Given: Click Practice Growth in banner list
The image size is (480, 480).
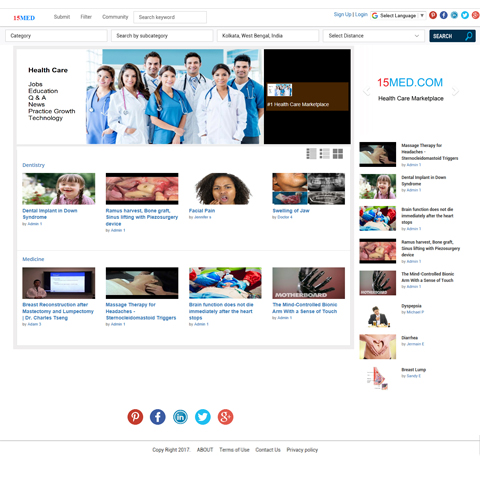Looking at the screenshot, I should click(x=52, y=111).
